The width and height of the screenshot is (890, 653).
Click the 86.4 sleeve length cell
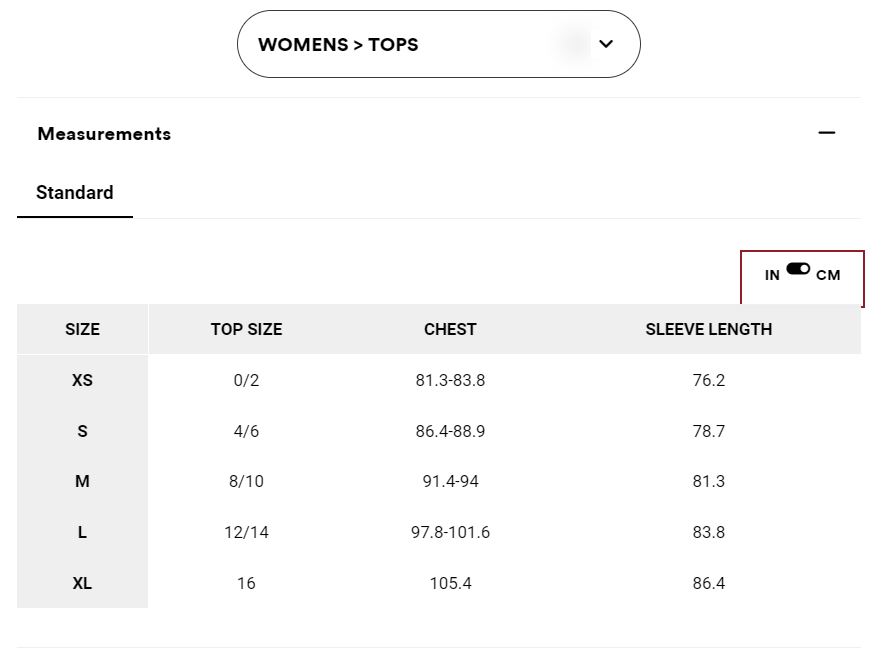[x=708, y=583]
